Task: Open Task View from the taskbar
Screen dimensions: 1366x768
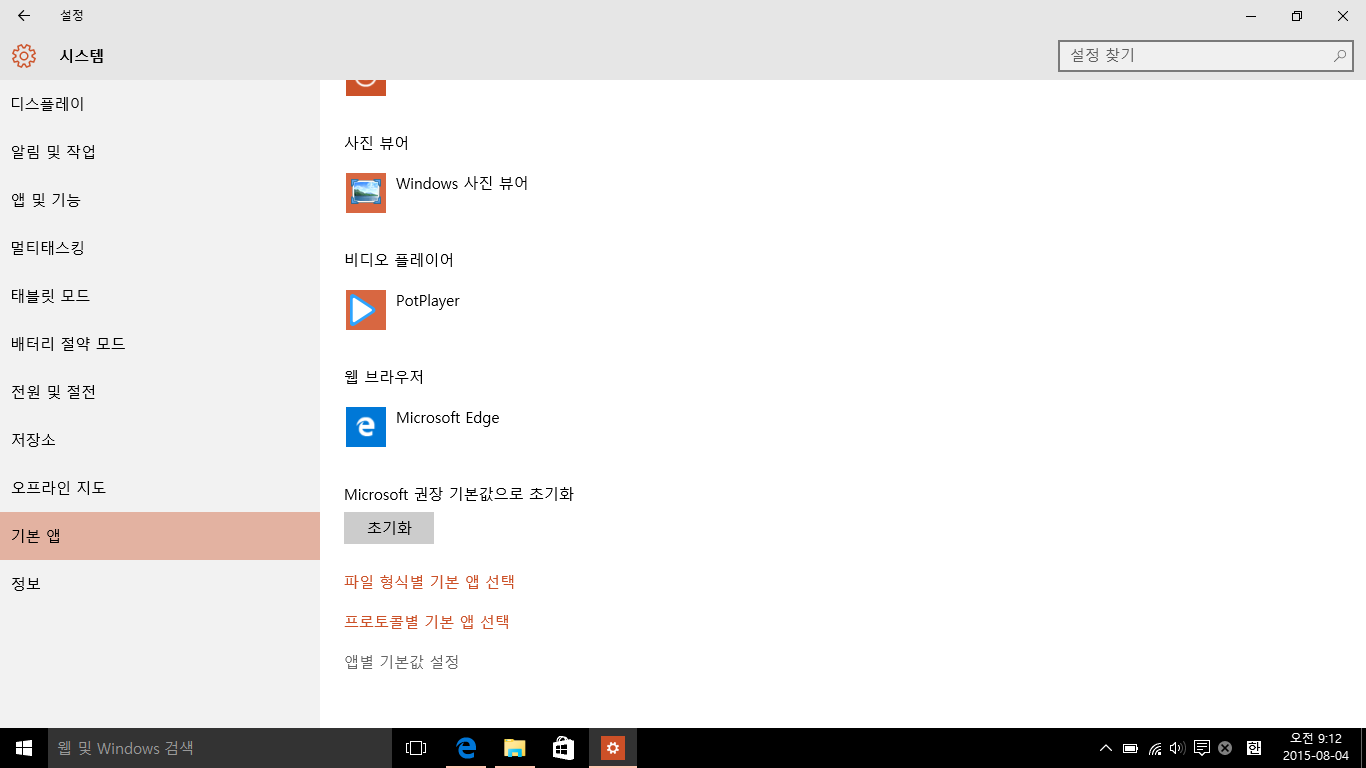Action: (416, 748)
